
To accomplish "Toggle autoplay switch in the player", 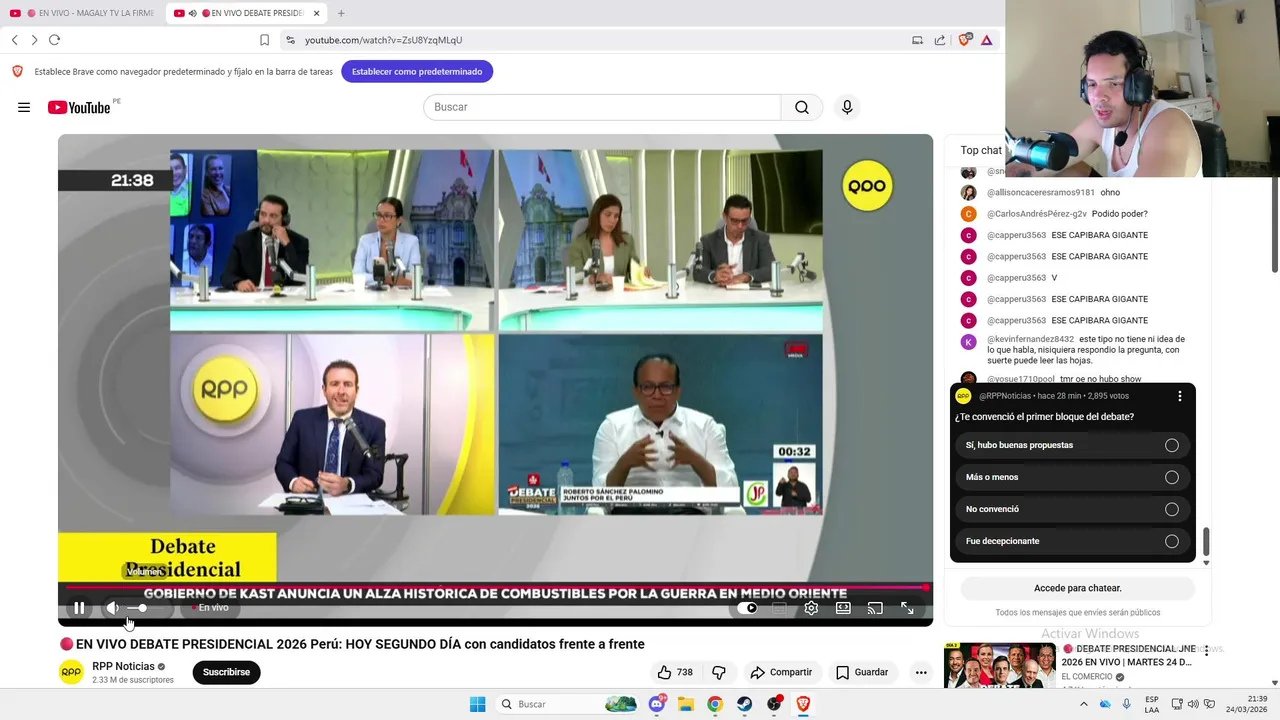I will tap(747, 608).
